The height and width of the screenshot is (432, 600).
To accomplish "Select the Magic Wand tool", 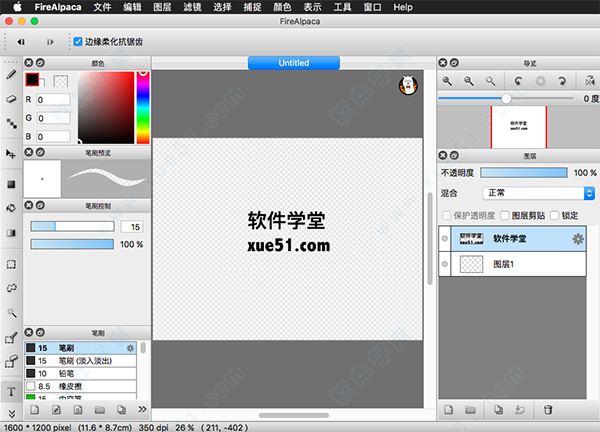I will click(11, 313).
